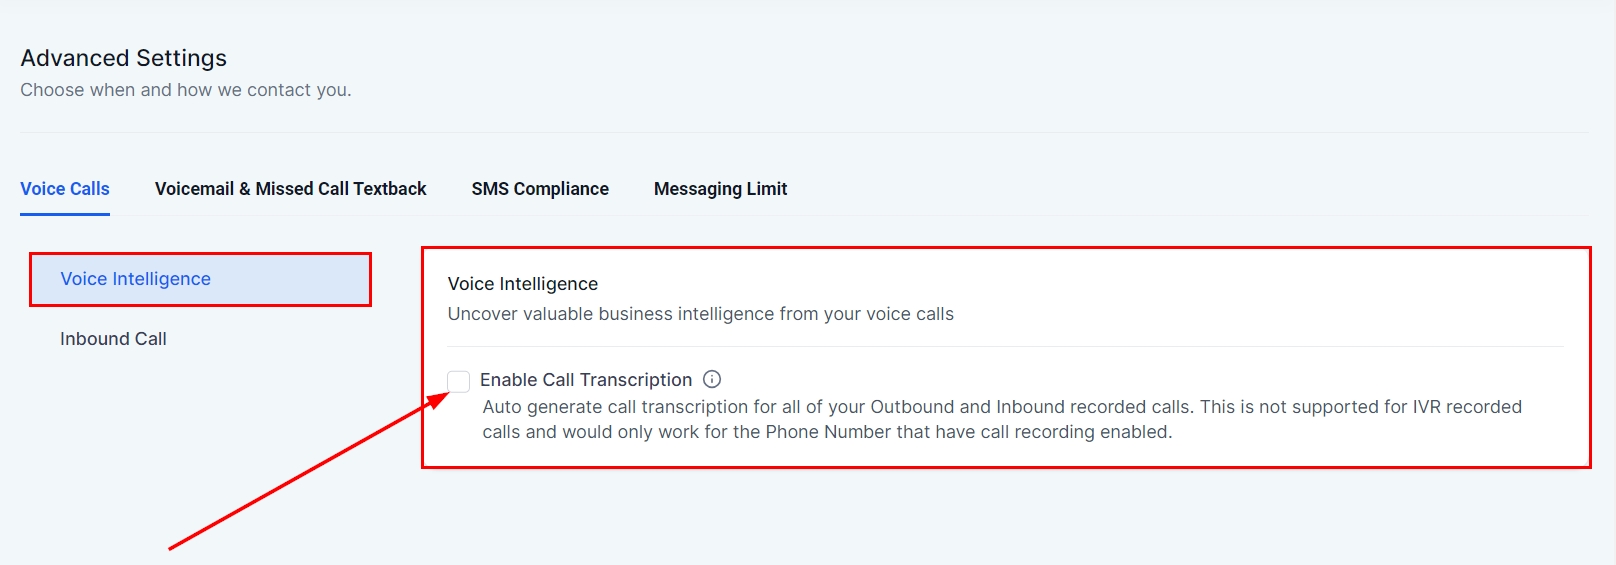Click the red arrow's tail end

click(171, 548)
